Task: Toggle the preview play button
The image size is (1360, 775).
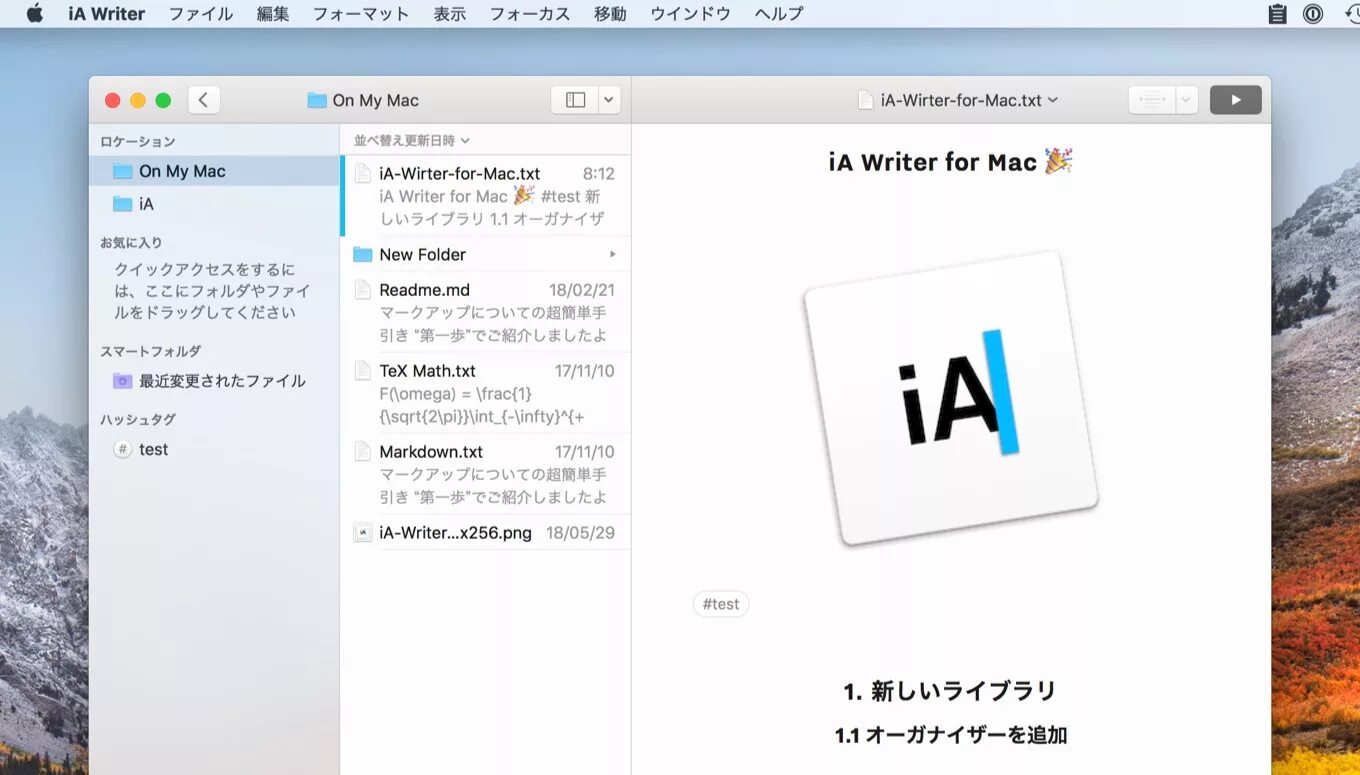Action: coord(1235,100)
